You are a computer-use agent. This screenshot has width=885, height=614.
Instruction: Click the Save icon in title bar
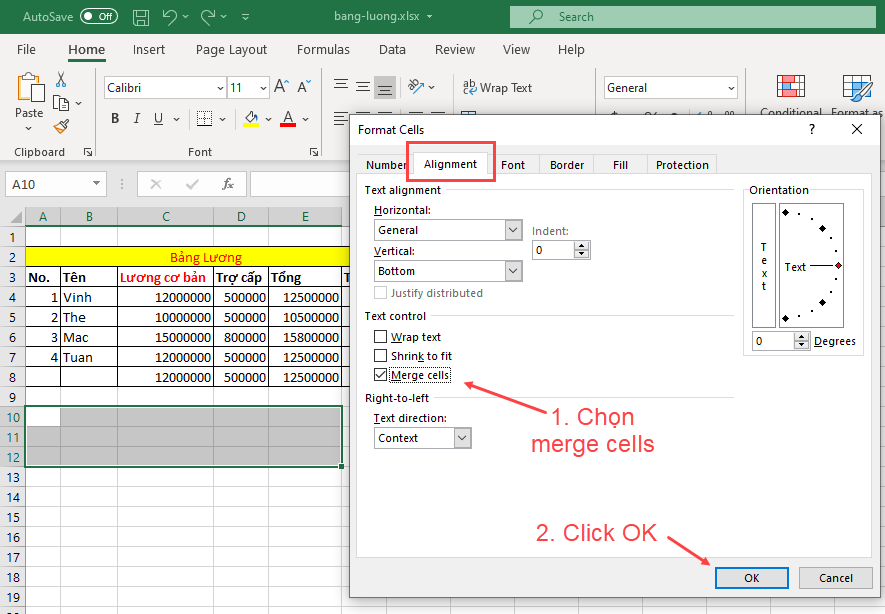coord(141,17)
